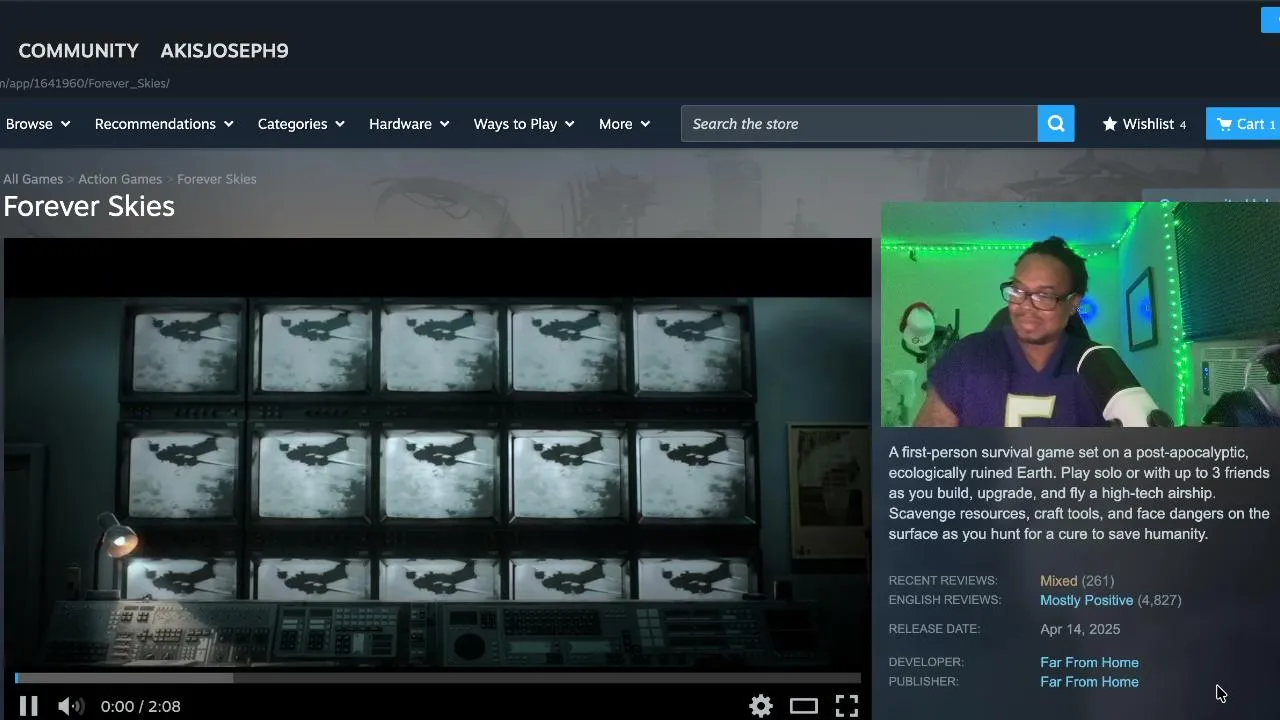Open the shopping Cart
This screenshot has width=1280, height=720.
(1243, 124)
